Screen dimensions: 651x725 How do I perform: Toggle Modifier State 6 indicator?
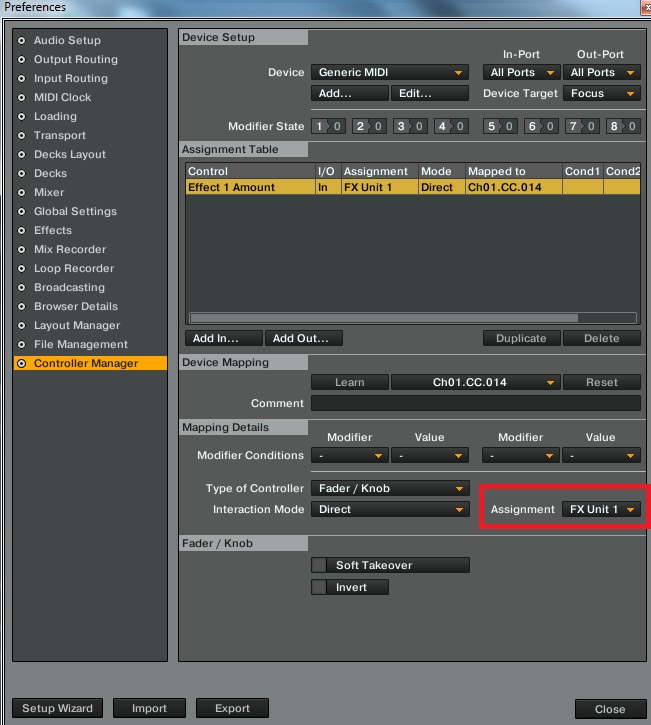pyautogui.click(x=541, y=126)
